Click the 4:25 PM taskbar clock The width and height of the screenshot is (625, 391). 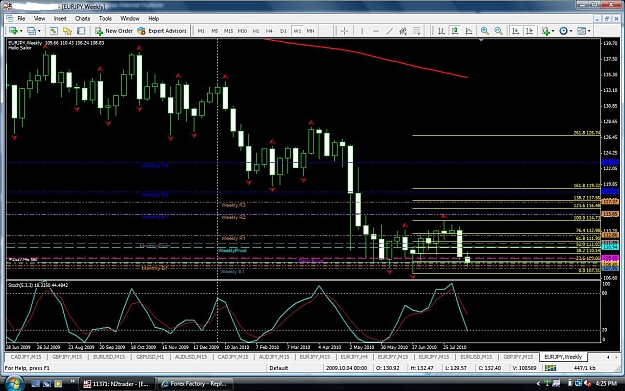click(606, 383)
